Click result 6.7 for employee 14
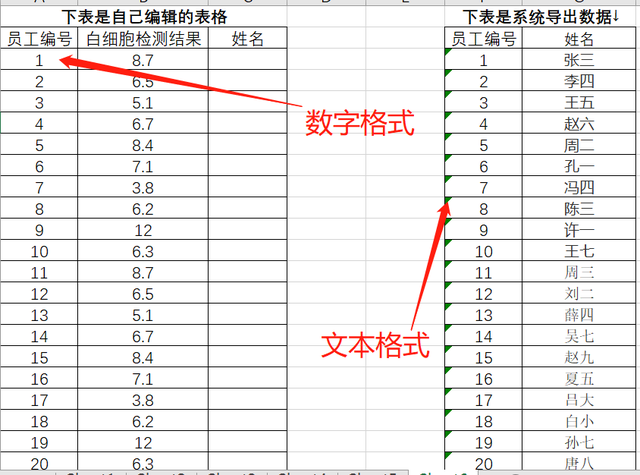640x475 pixels. coord(143,336)
